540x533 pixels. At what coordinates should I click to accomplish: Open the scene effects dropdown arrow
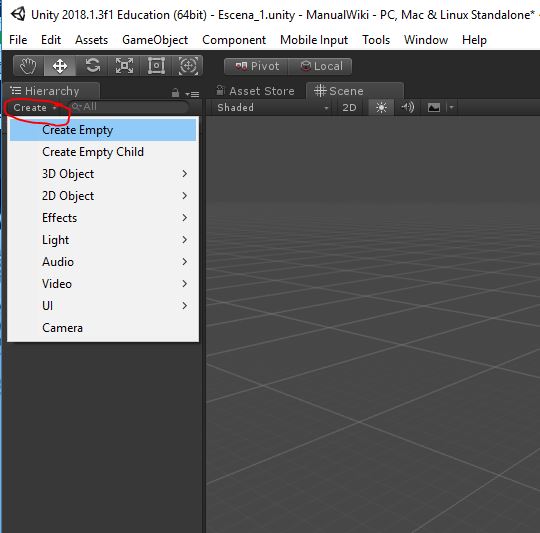pos(451,107)
